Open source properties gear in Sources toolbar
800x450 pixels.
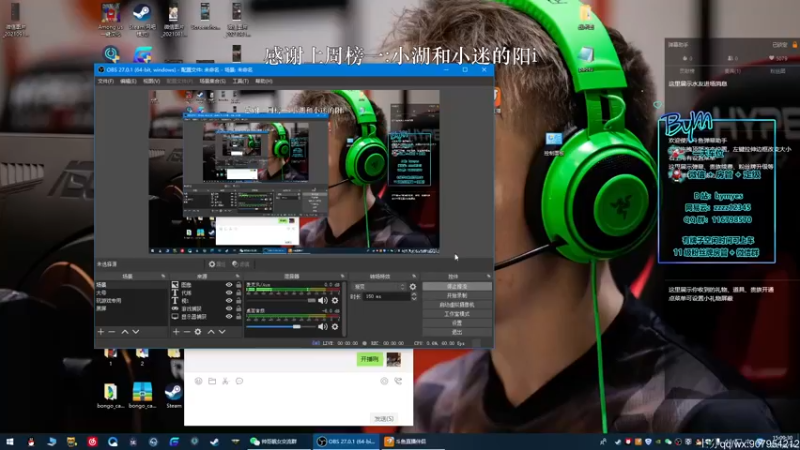198,332
